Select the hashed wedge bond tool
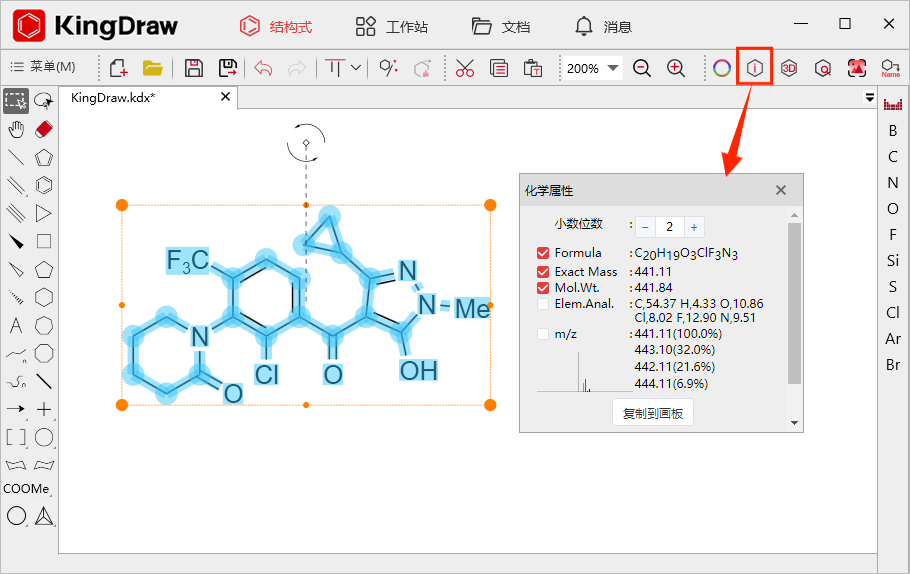Screen dimensions: 910x574 [x=16, y=298]
